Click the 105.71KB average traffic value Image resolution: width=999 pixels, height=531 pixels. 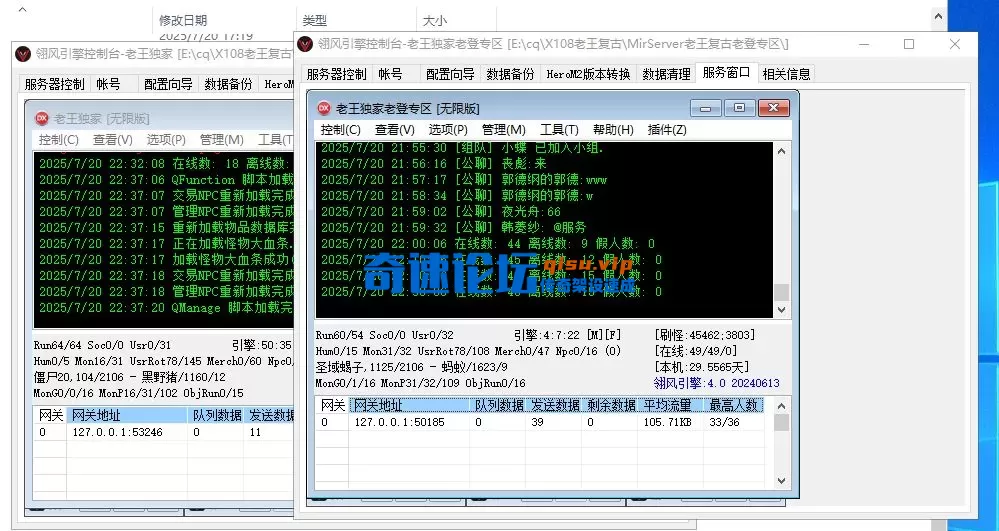668,422
